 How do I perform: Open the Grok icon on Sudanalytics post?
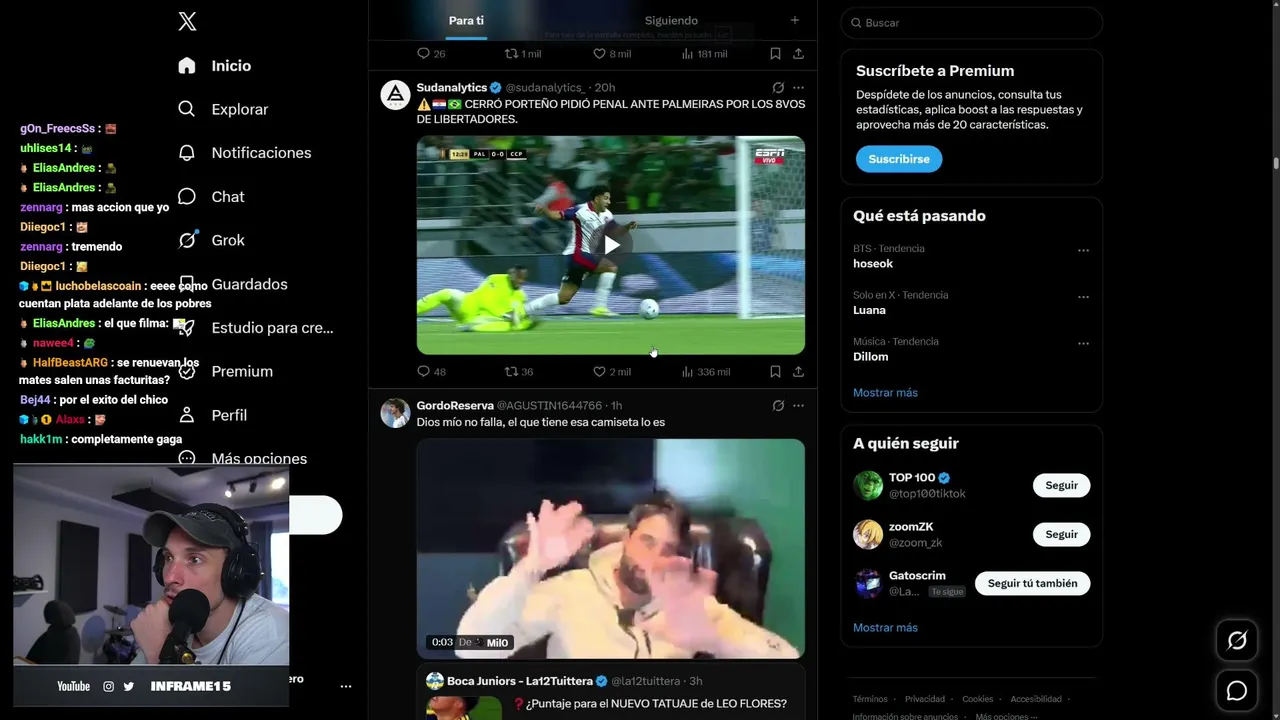778,88
